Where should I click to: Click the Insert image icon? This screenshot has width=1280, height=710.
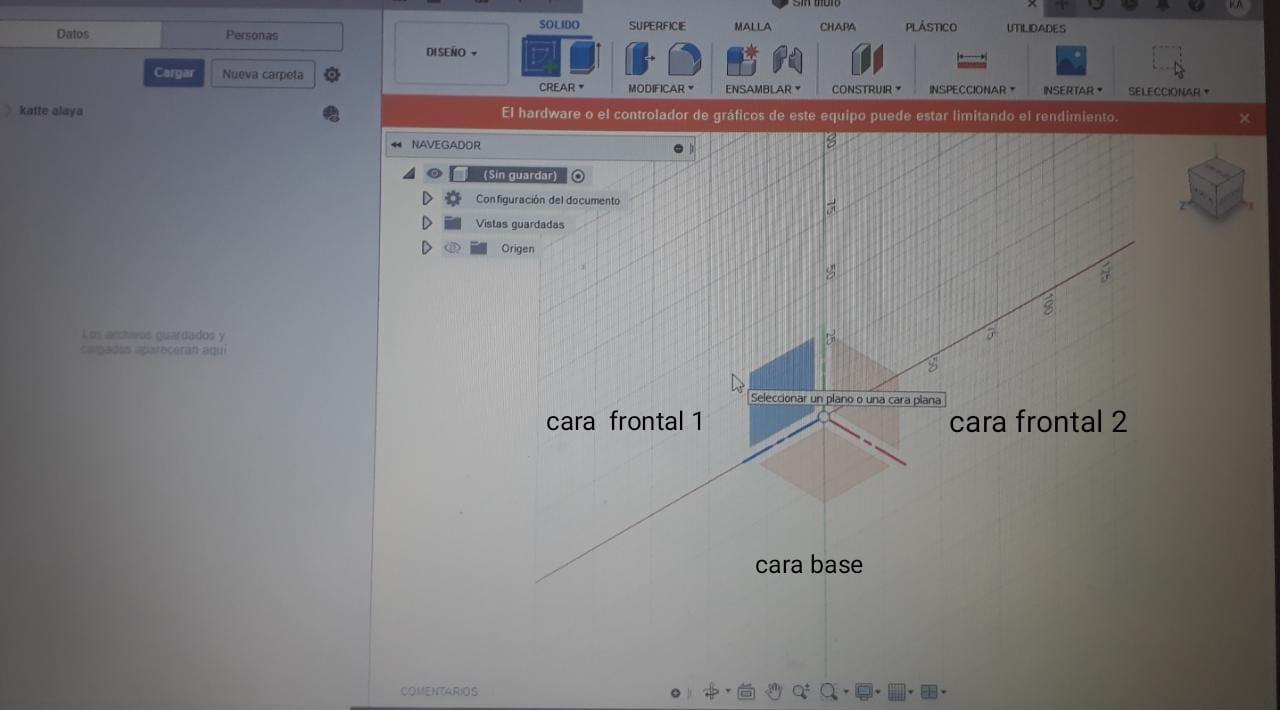pyautogui.click(x=1071, y=61)
